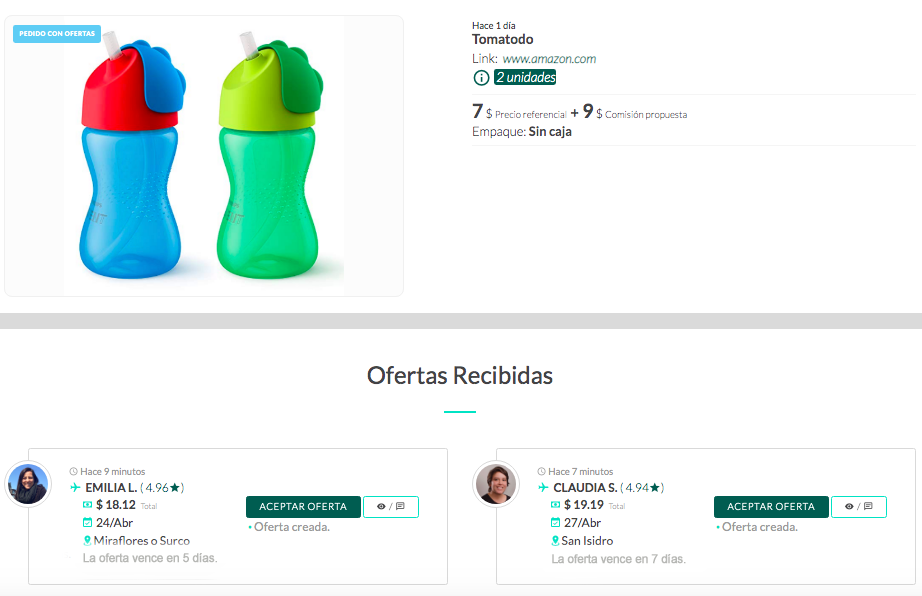Screen dimensions: 922x596
Task: Click the clock icon near Hace 9 minutos
Action: point(74,471)
